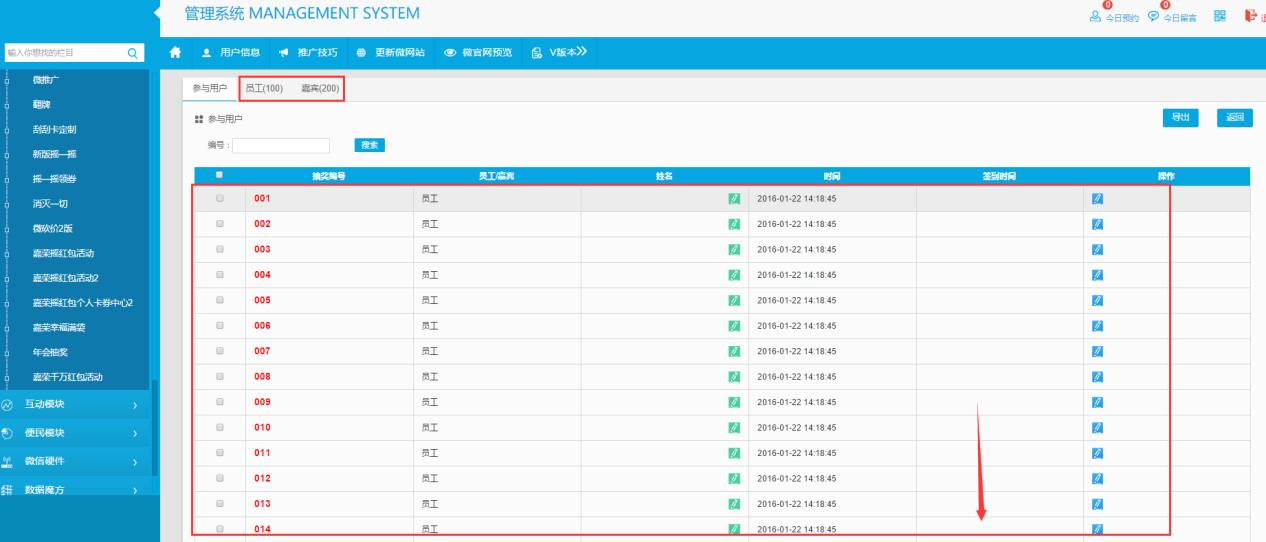Toggle the select-all checkbox in the table header
The width and height of the screenshot is (1266, 542).
pyautogui.click(x=220, y=175)
